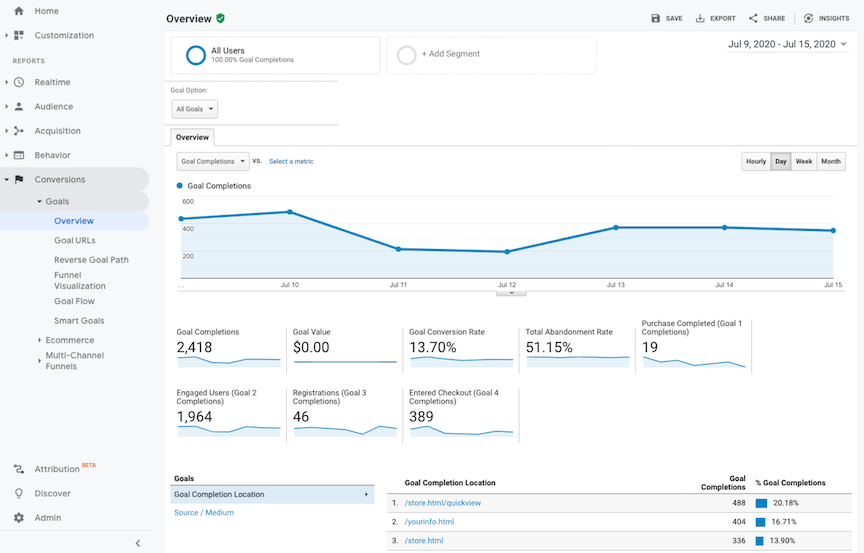Screen dimensions: 864x553
Task: Click the Goal Completions 2,418 sparkline card
Action: (x=229, y=348)
